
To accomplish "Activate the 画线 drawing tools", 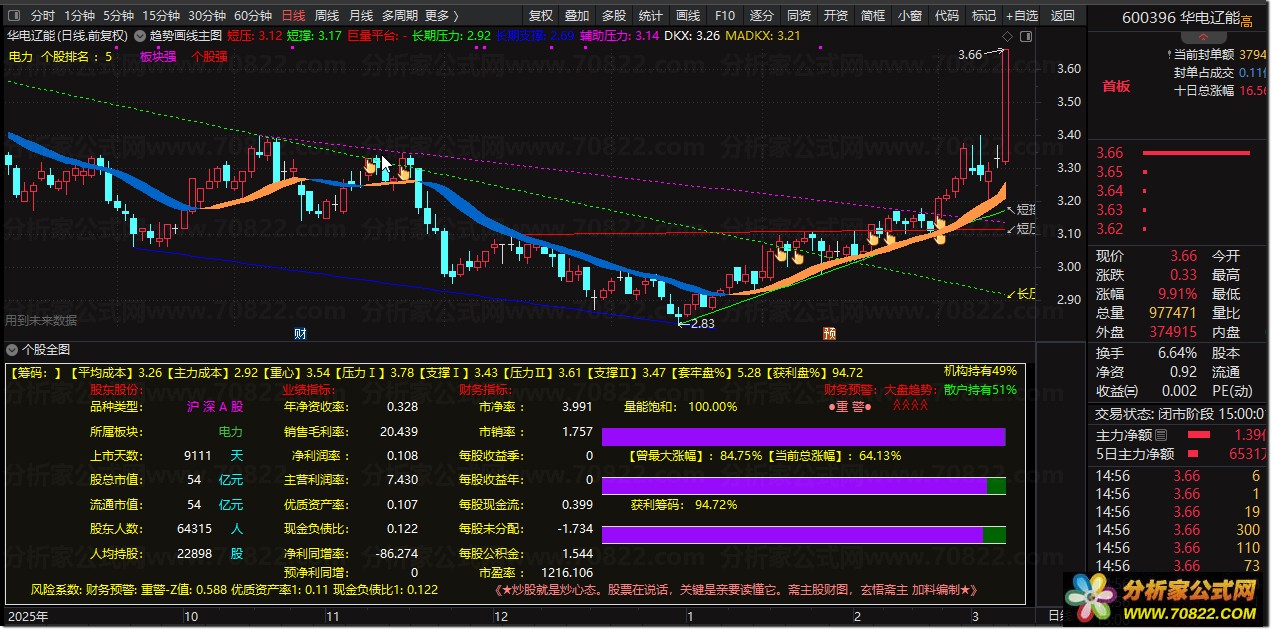I will (688, 16).
